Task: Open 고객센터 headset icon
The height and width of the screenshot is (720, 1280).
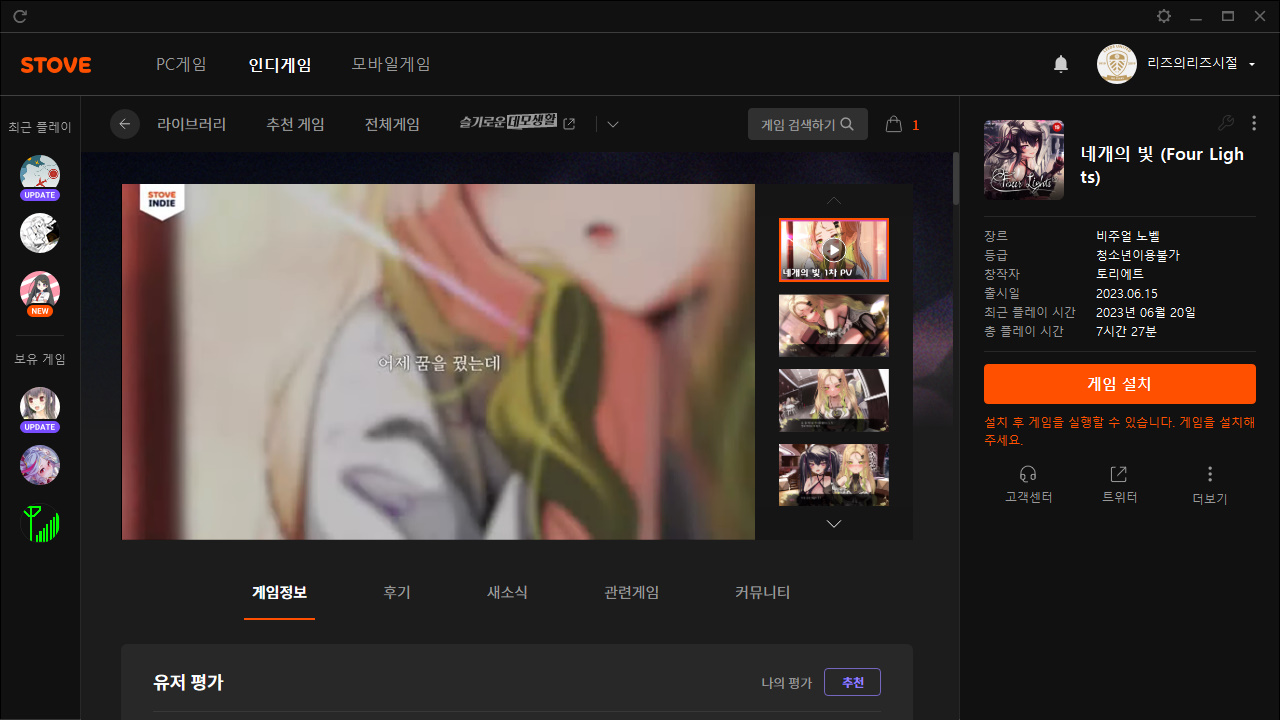Action: click(x=1028, y=474)
